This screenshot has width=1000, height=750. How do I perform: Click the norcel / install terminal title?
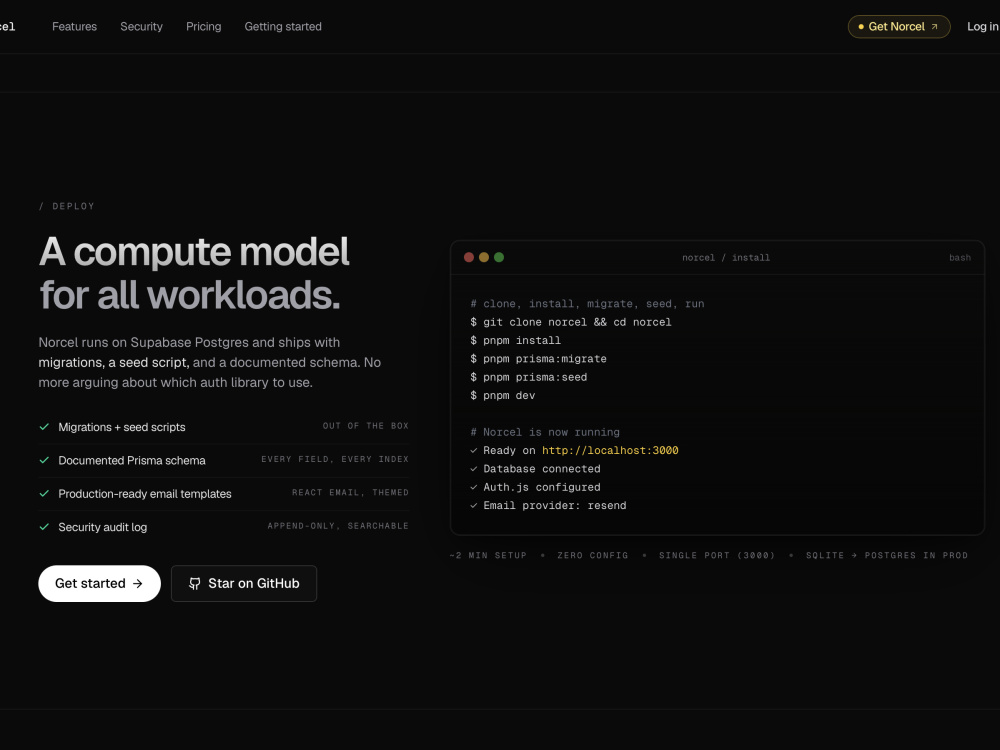coord(726,258)
